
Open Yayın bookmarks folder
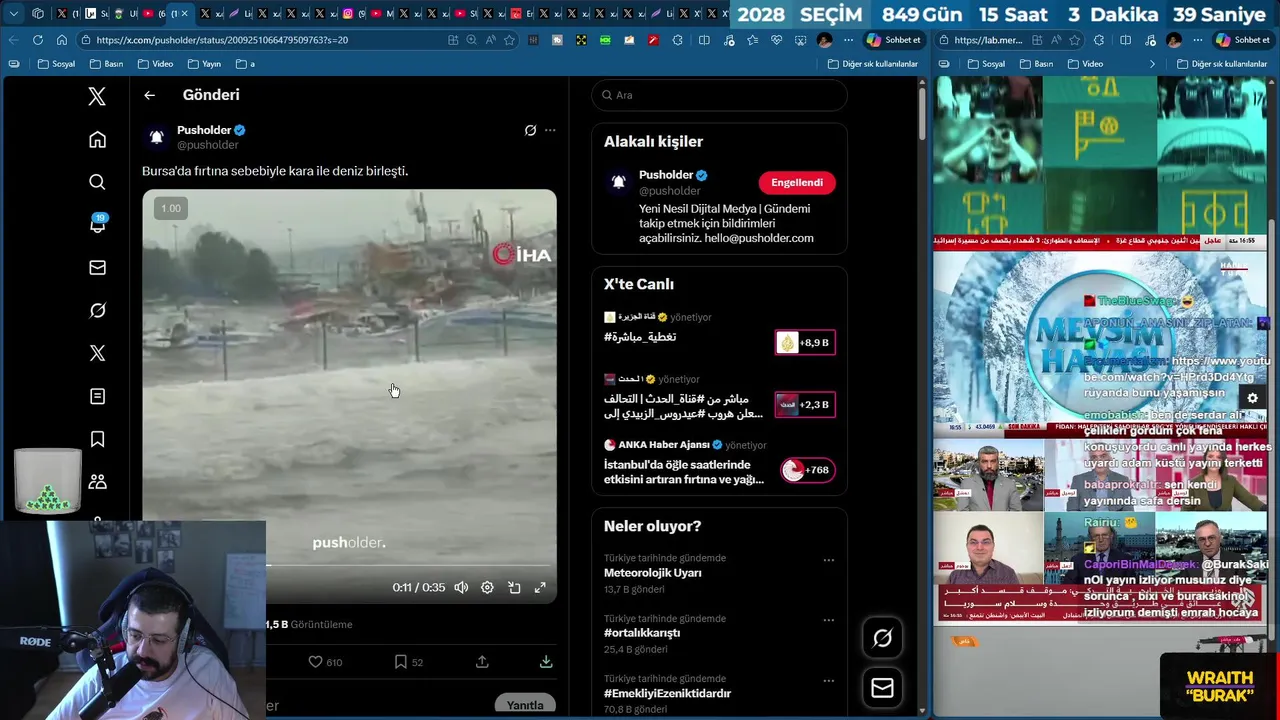tap(204, 64)
